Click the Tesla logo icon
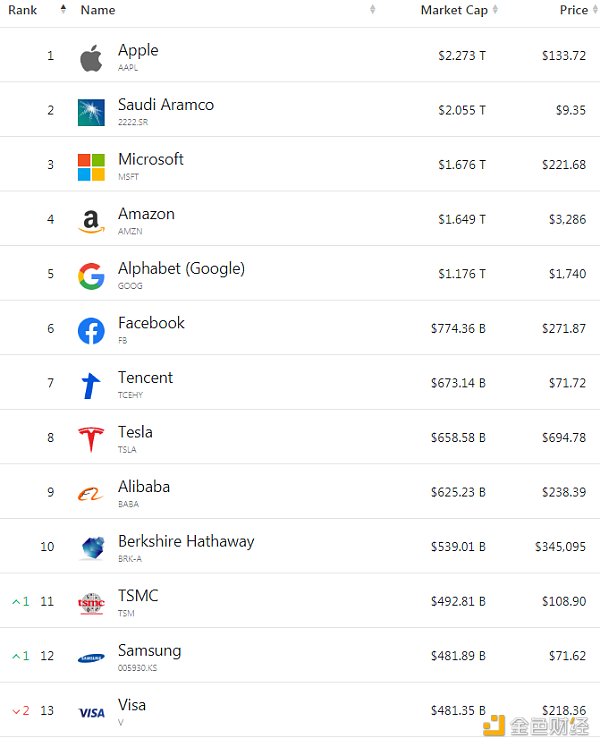600x747 pixels. 91,440
